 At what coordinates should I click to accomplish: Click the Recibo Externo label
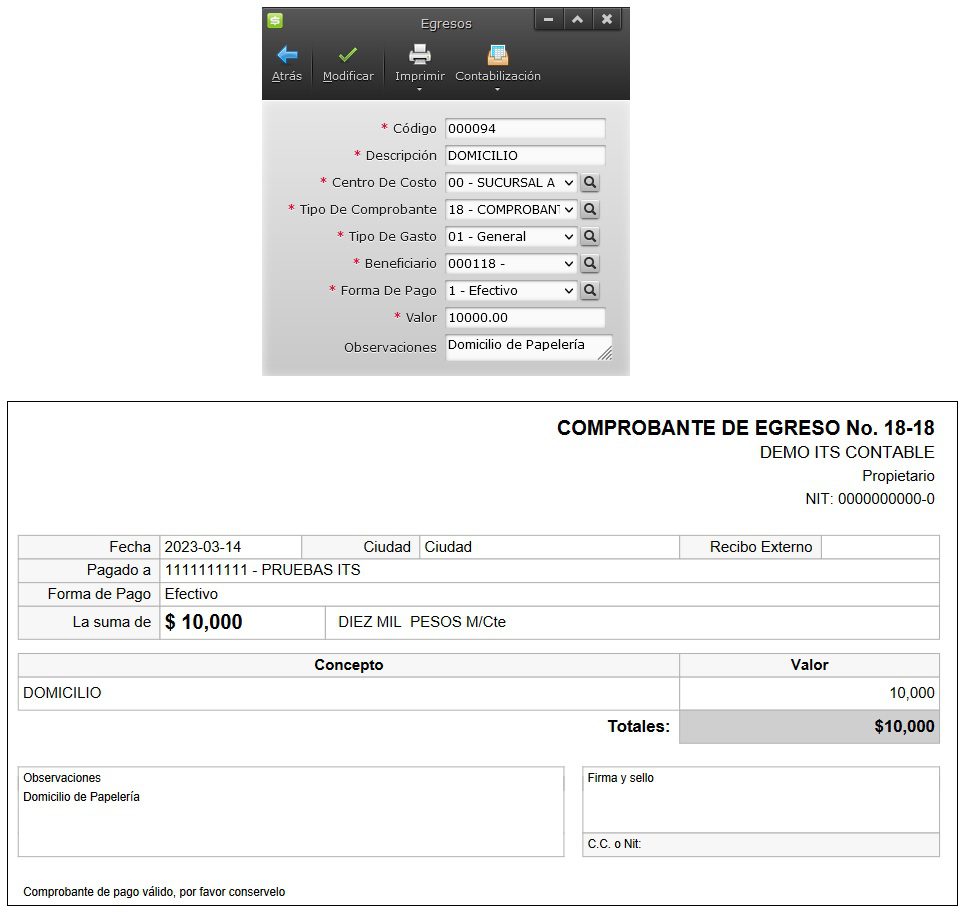pyautogui.click(x=761, y=547)
